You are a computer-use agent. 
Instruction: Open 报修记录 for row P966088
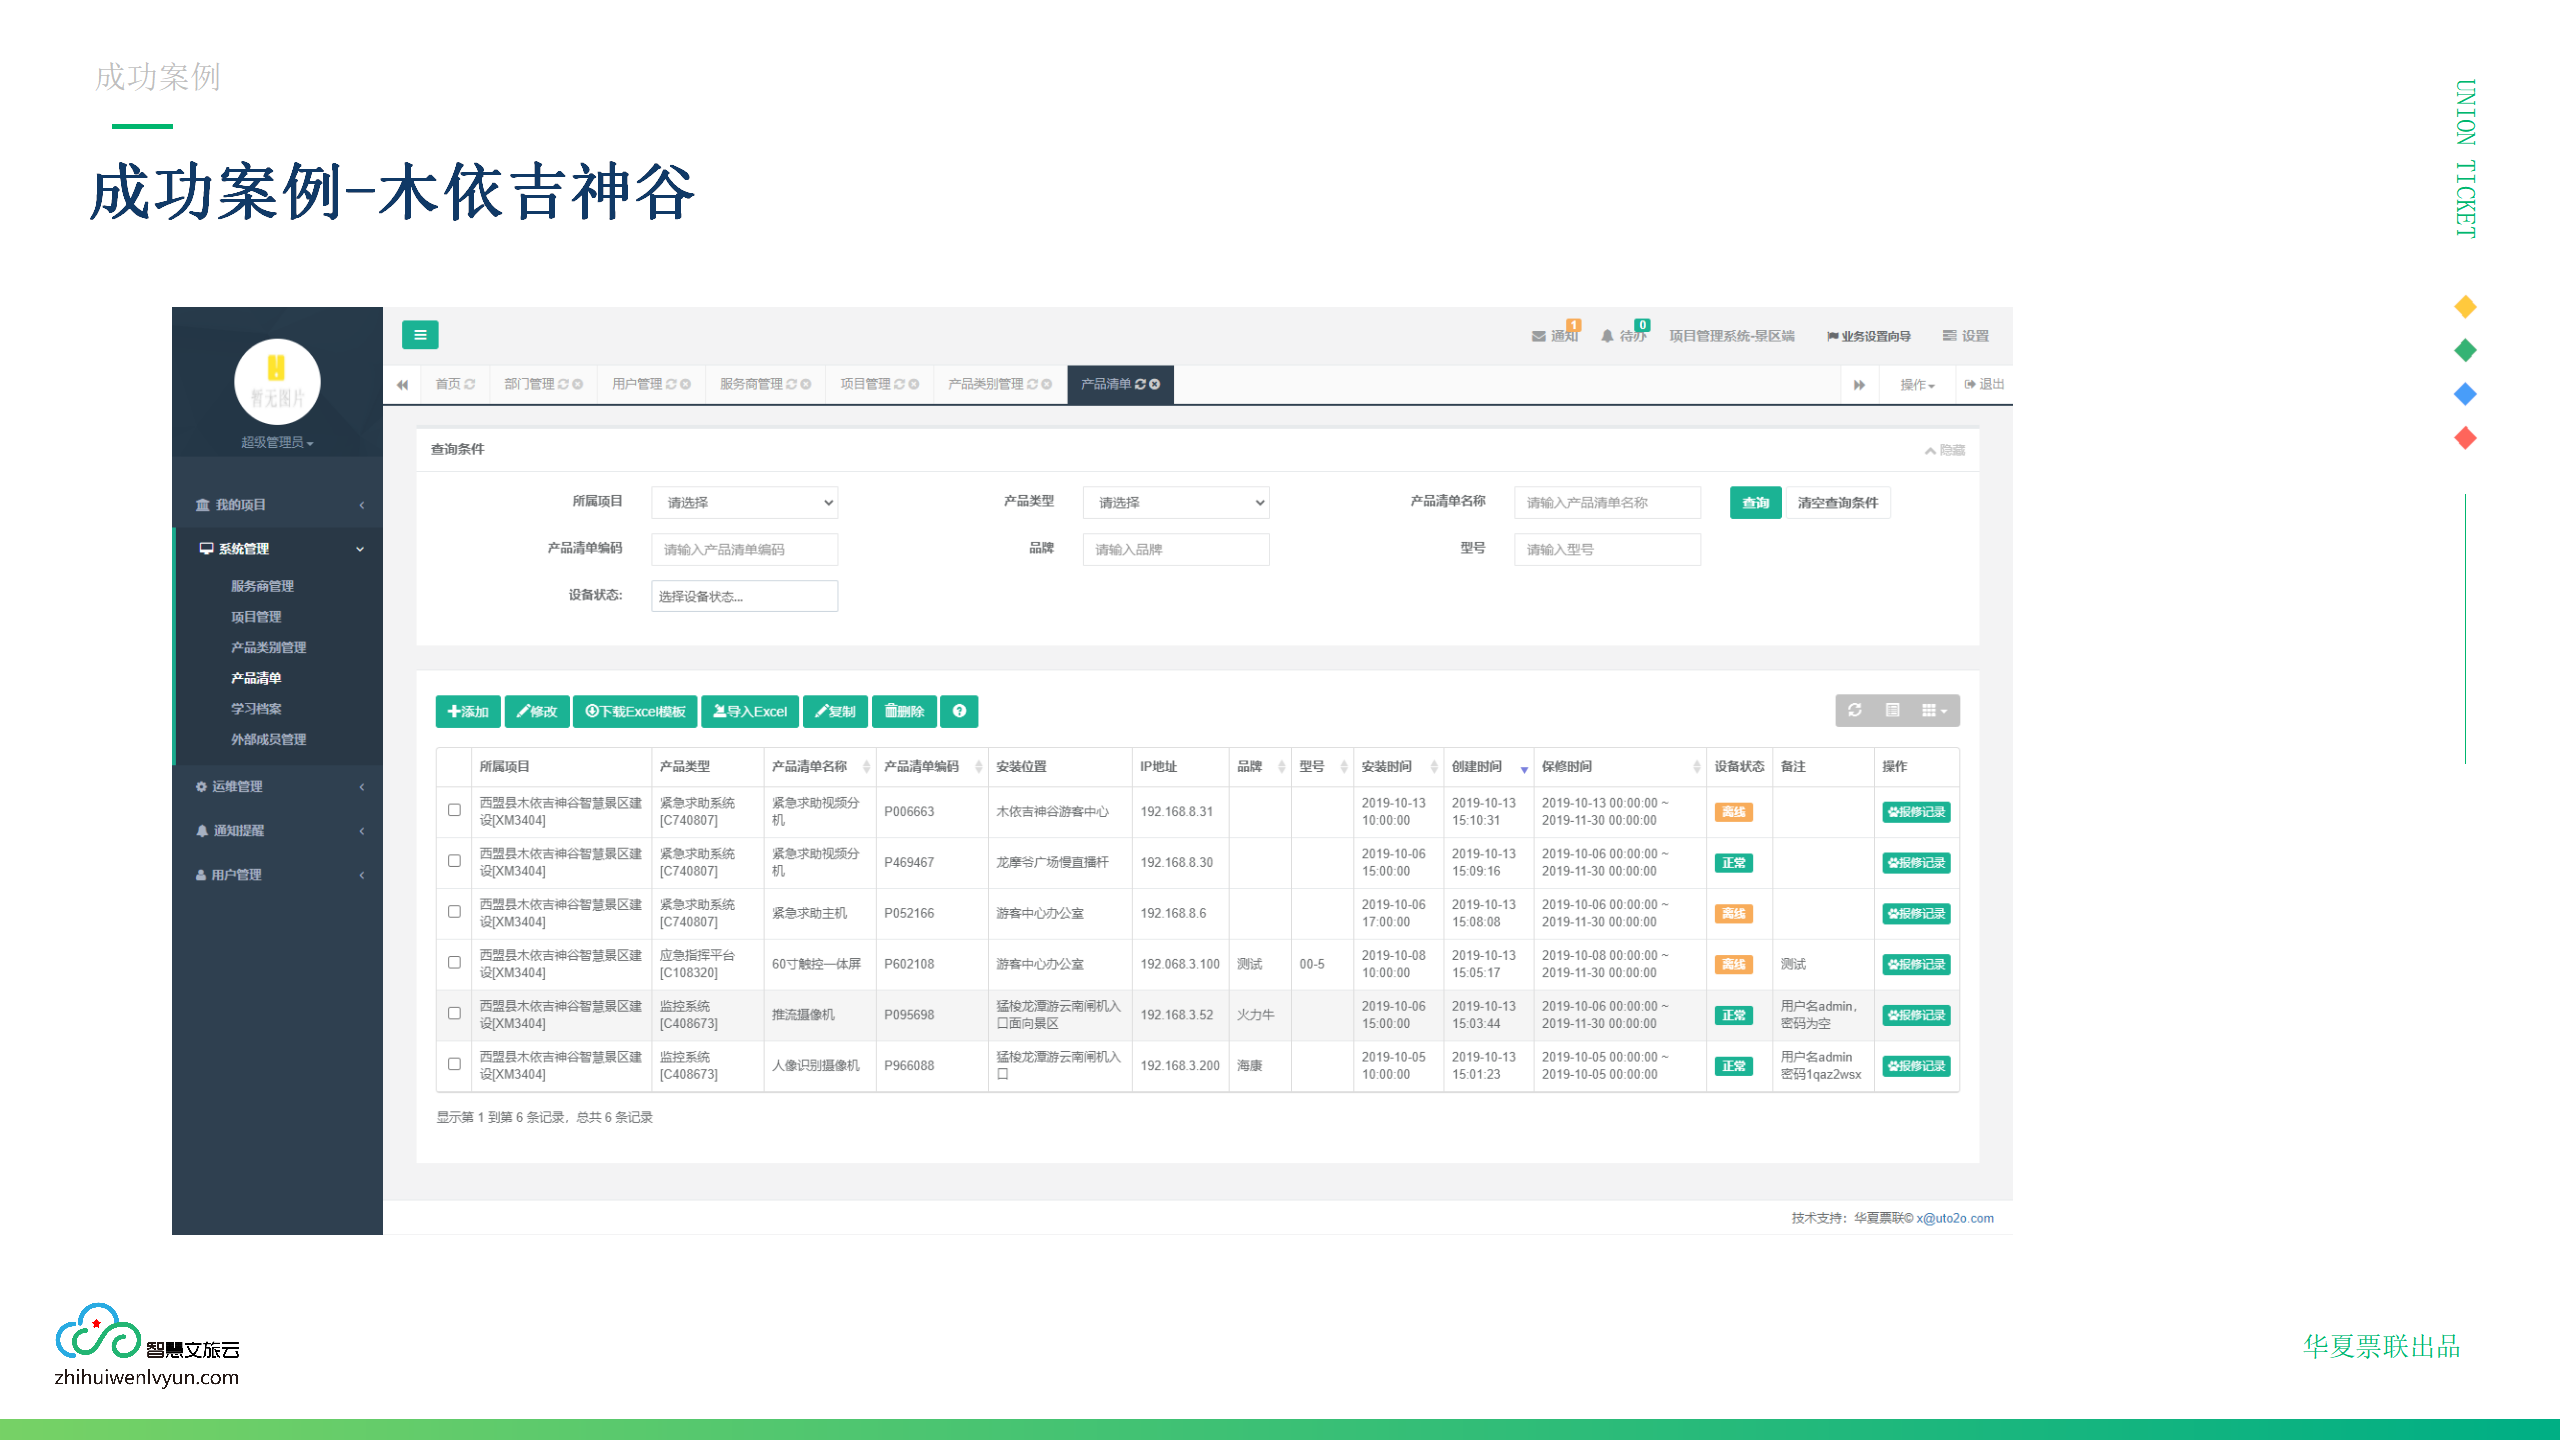click(x=1916, y=1066)
